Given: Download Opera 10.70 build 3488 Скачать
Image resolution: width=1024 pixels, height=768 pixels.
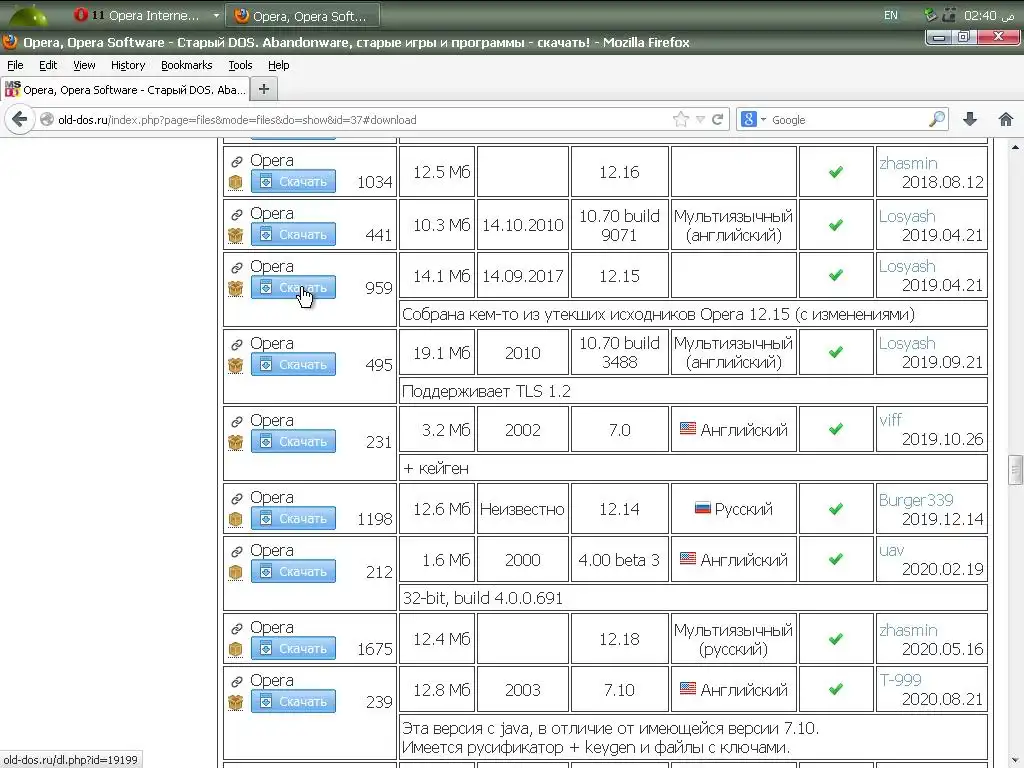Looking at the screenshot, I should (x=293, y=364).
